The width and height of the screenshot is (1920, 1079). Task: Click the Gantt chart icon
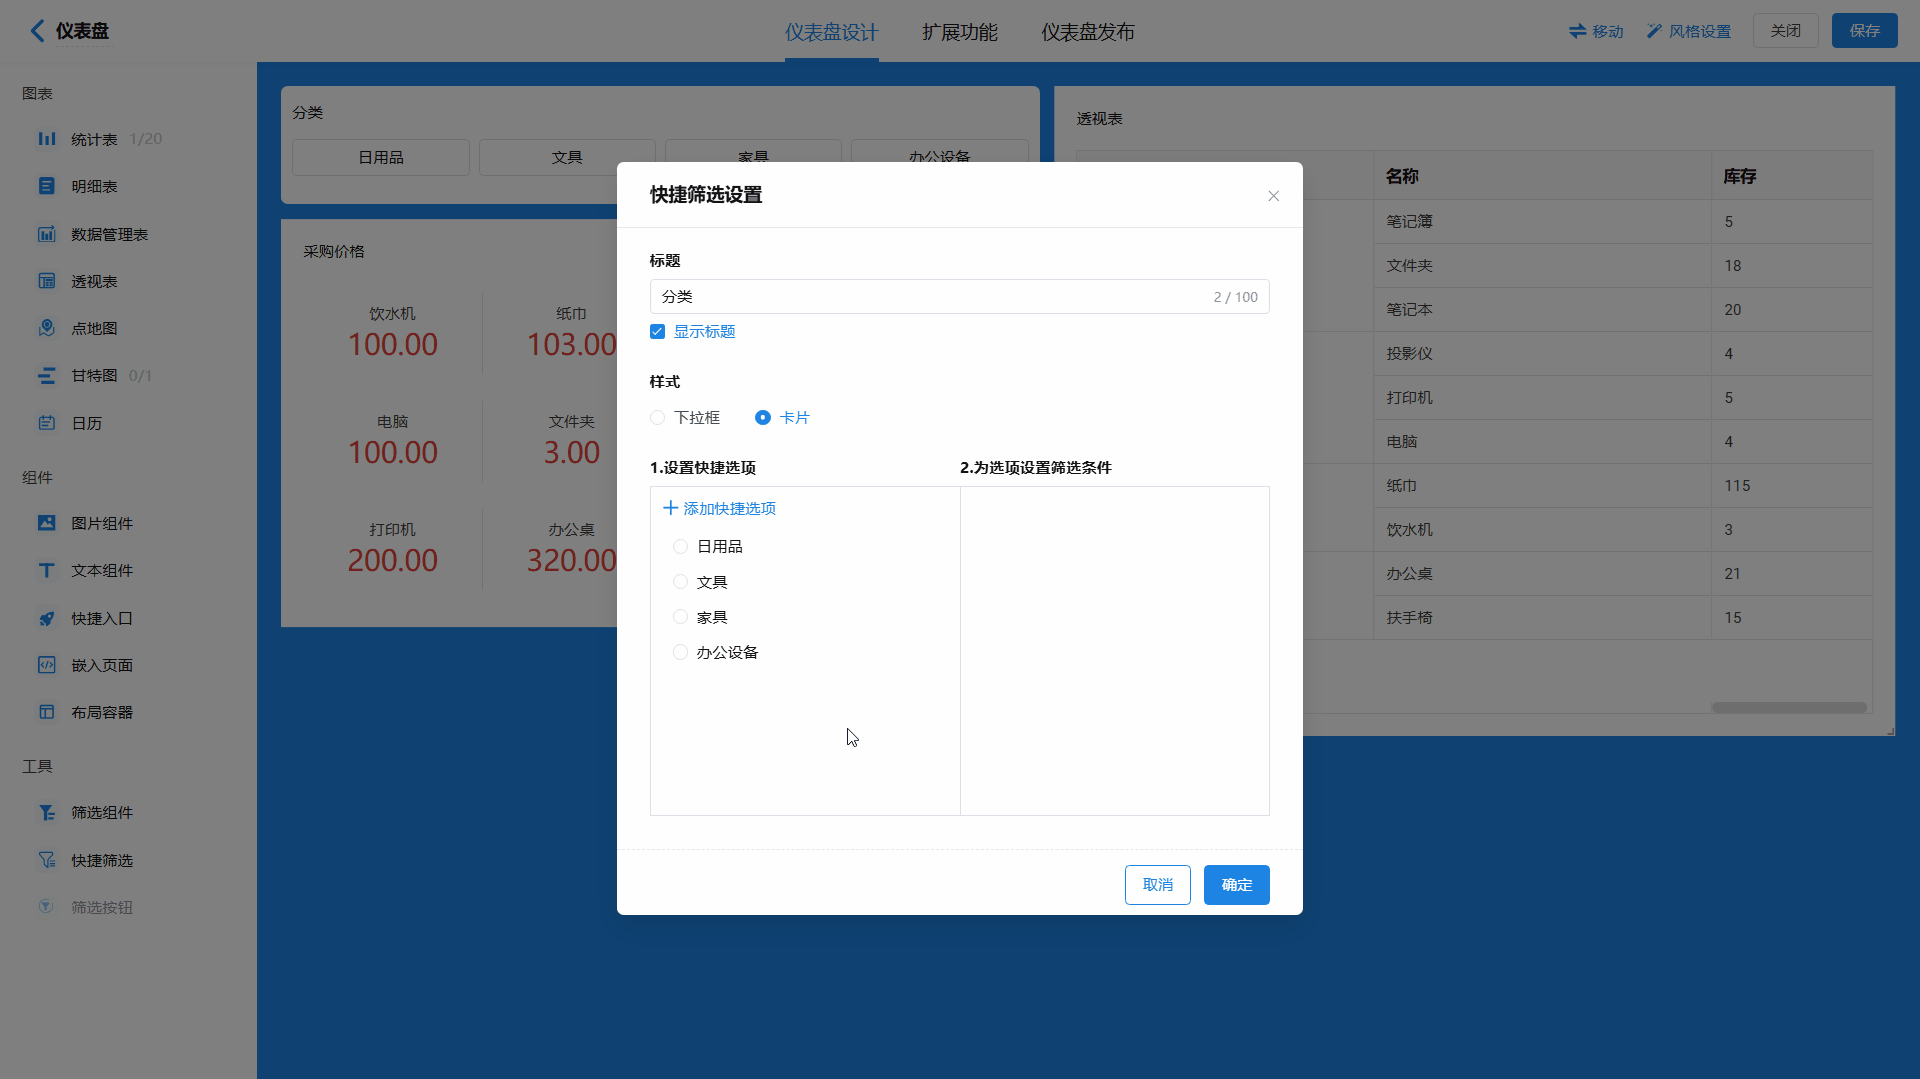click(47, 376)
